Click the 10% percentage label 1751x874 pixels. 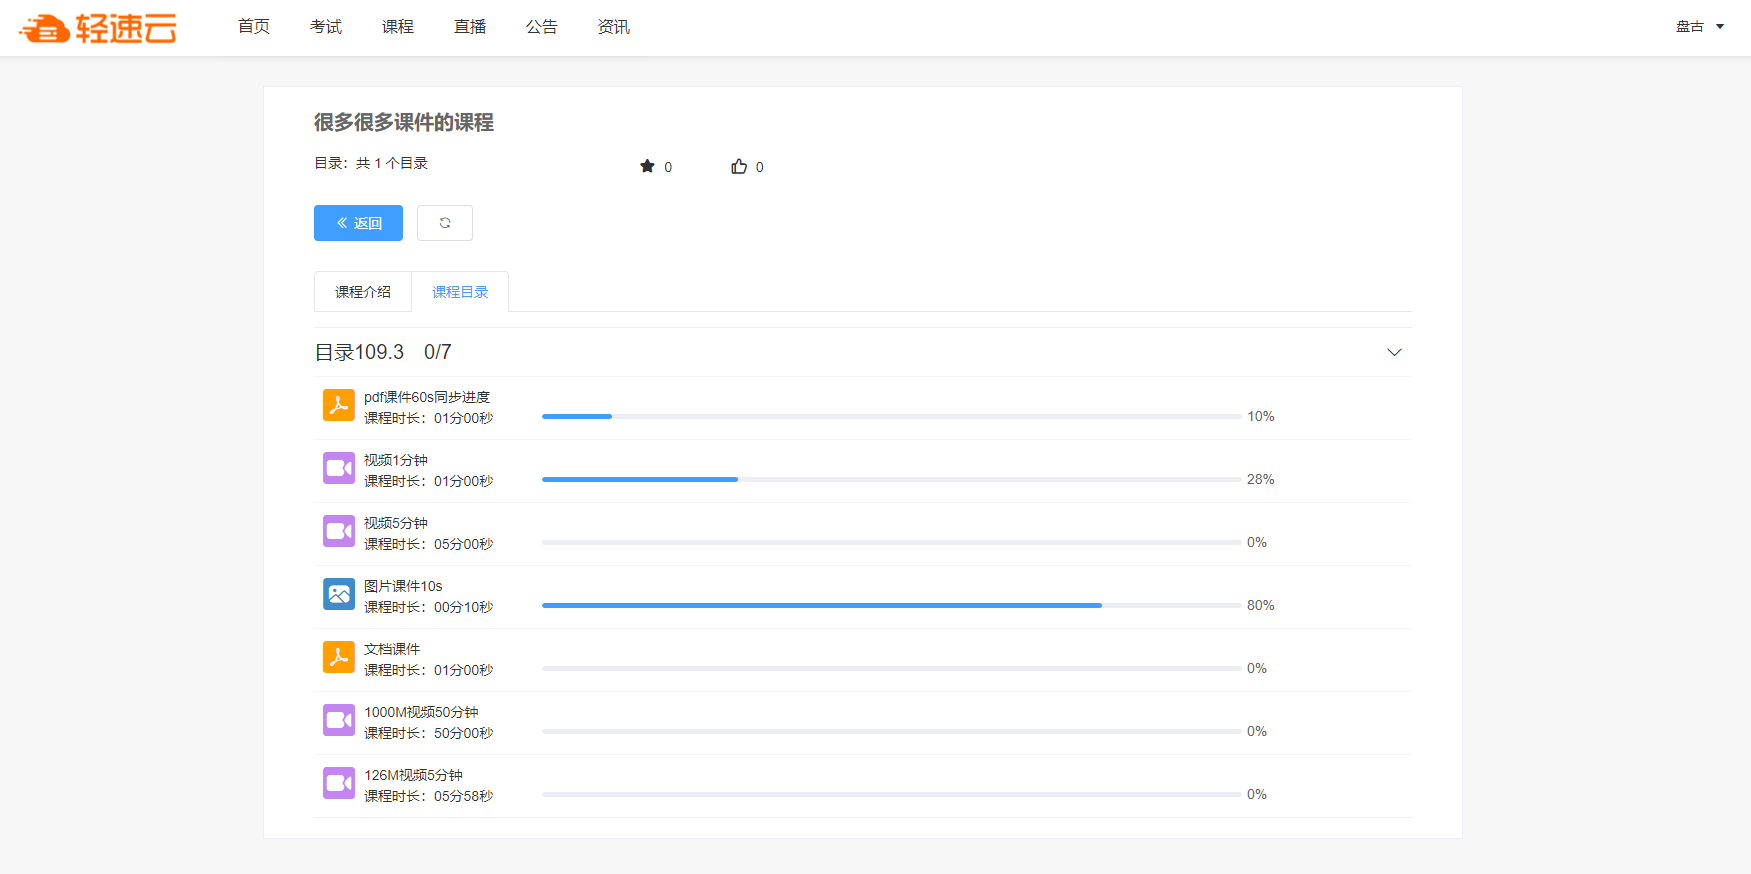[x=1260, y=416]
